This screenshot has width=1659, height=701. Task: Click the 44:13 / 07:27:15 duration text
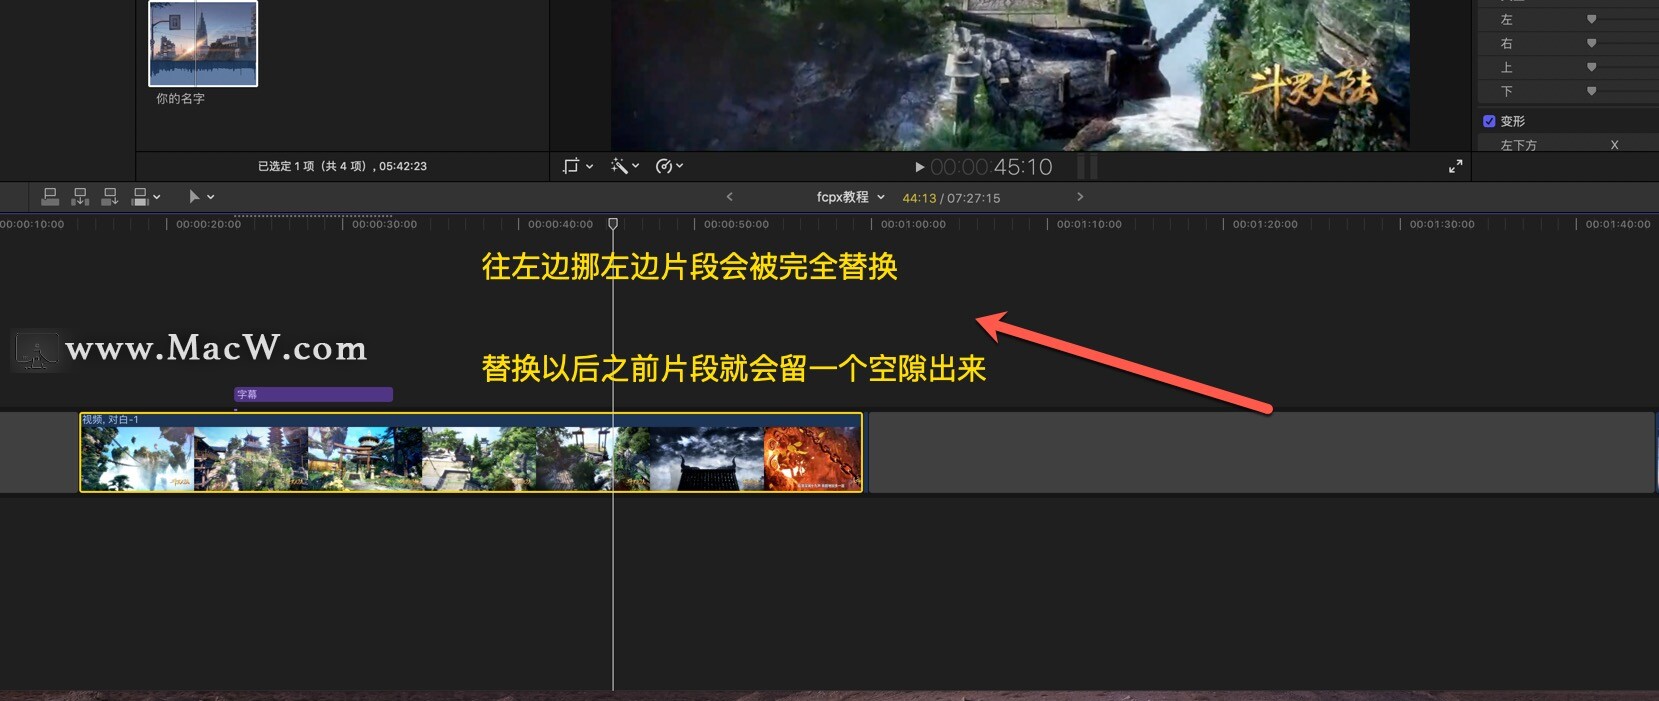pos(951,198)
